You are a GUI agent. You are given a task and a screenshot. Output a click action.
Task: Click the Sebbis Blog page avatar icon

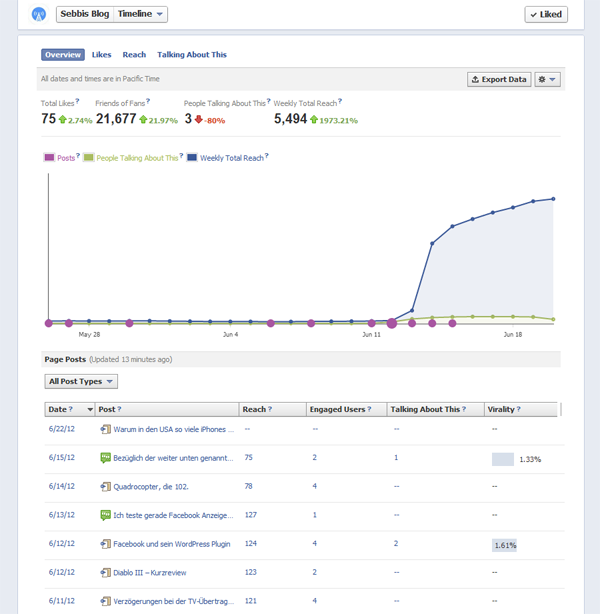pyautogui.click(x=39, y=14)
